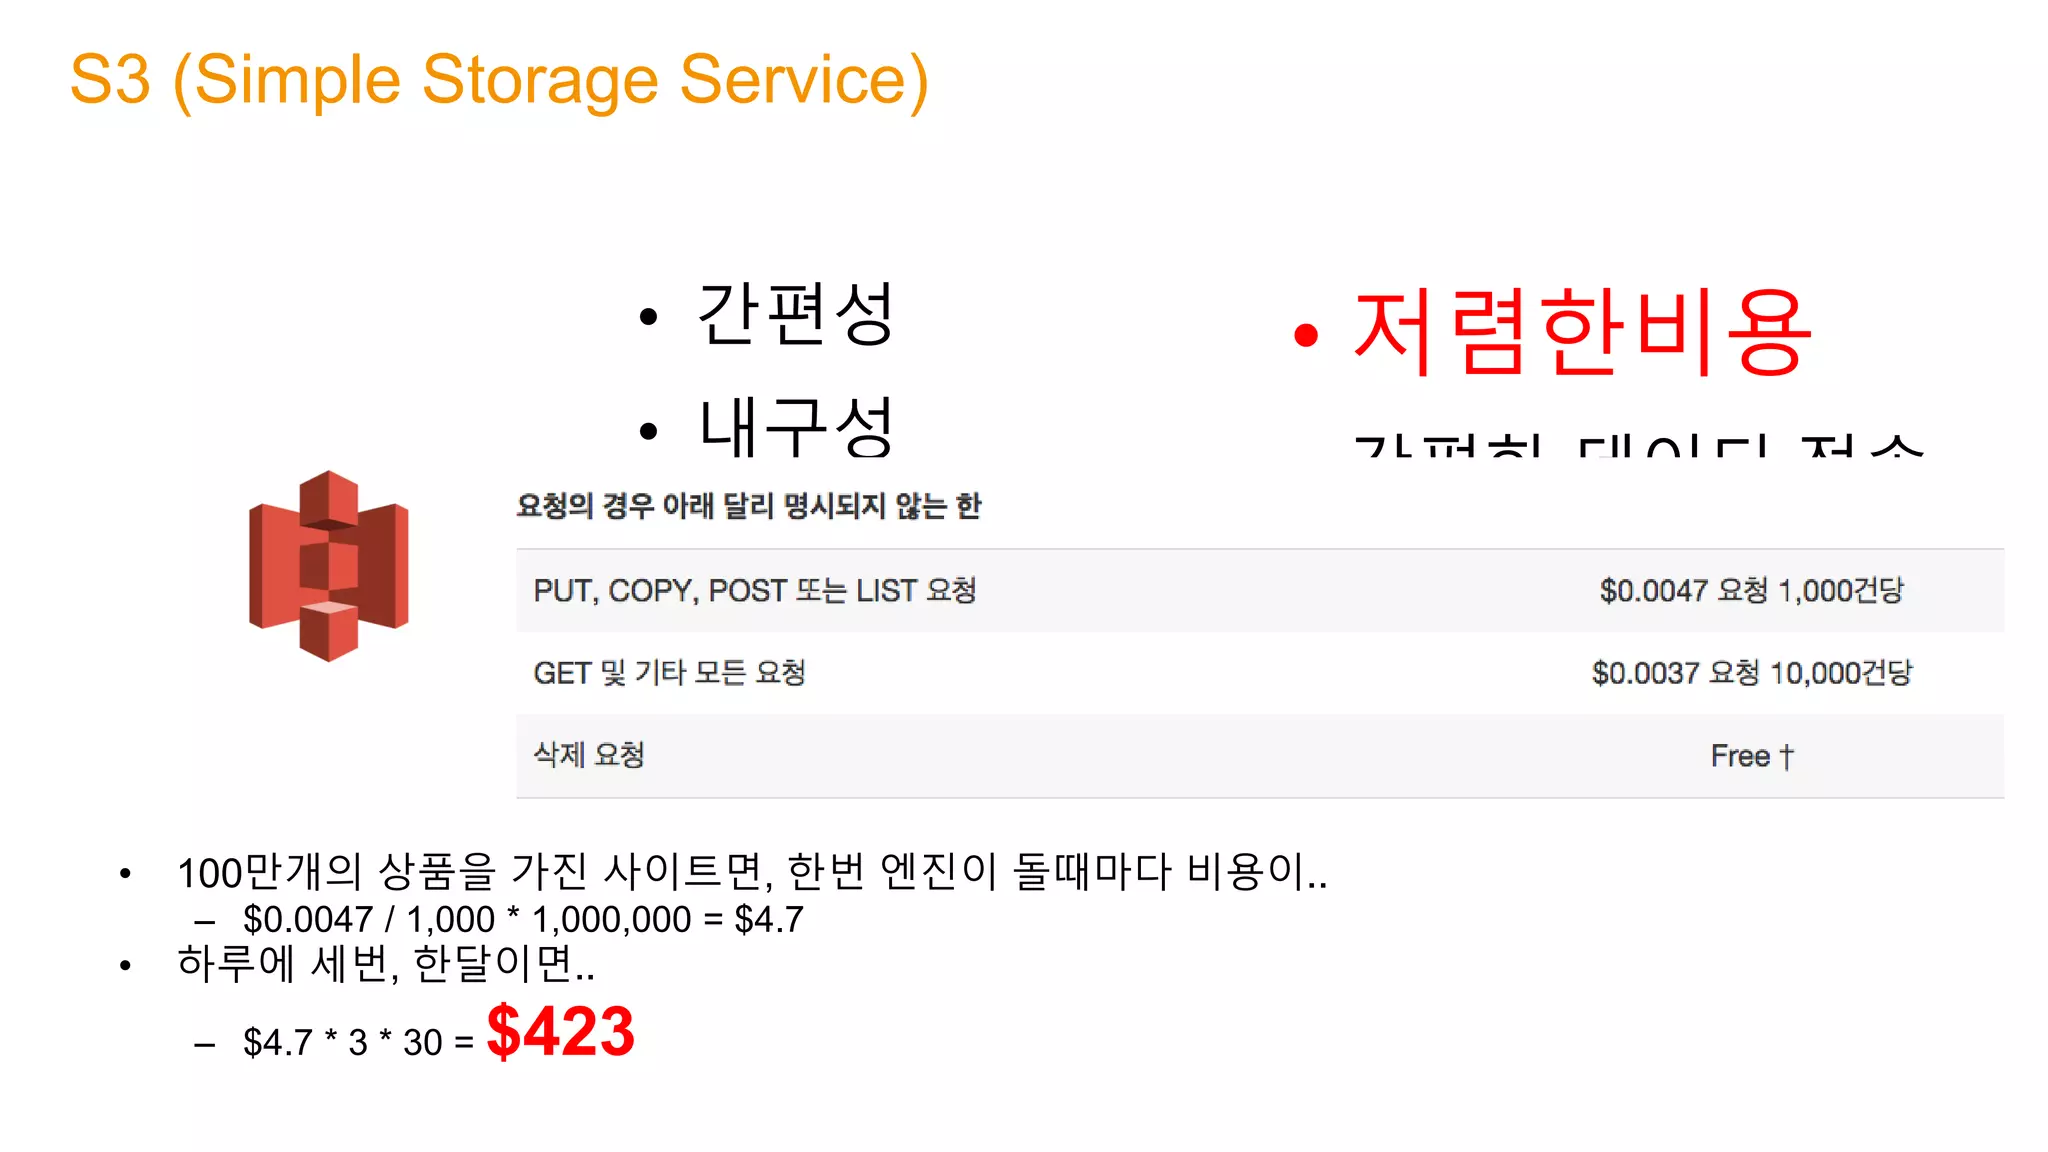This screenshot has width=2048, height=1152.
Task: Click the large red $423 total
Action: click(560, 1032)
